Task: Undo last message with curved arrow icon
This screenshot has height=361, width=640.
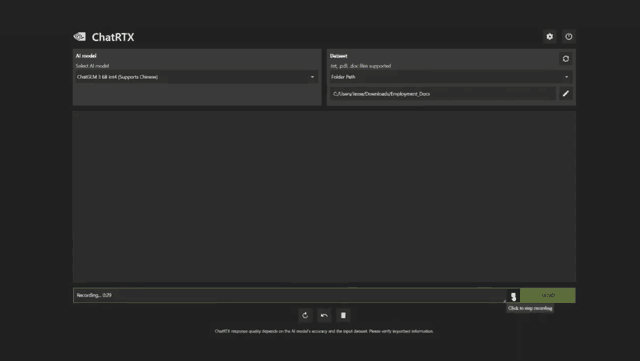Action: point(324,315)
